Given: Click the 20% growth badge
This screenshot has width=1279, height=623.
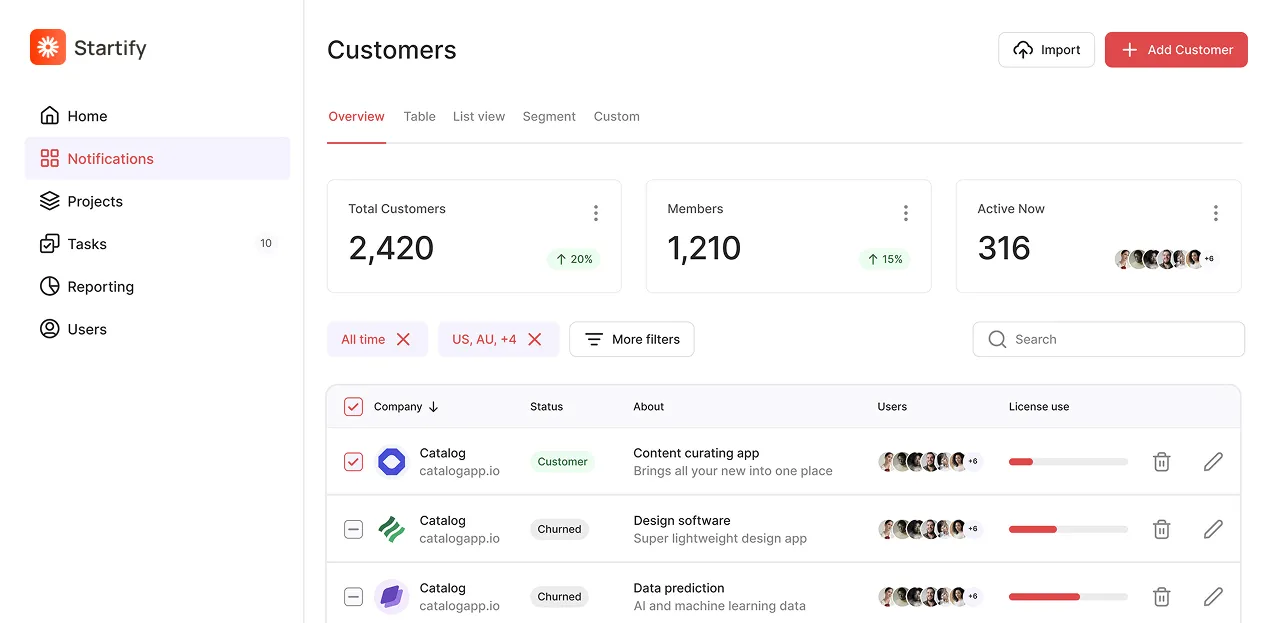Looking at the screenshot, I should click(x=573, y=259).
